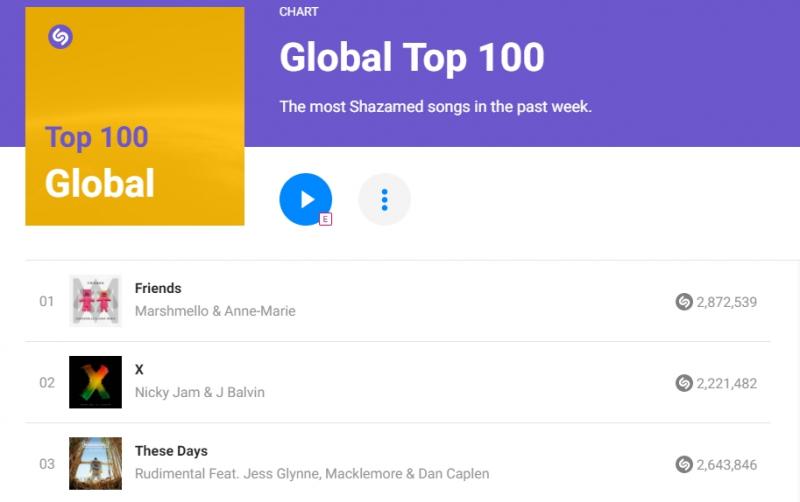Open the Friends album artwork
The height and width of the screenshot is (502, 800).
coord(95,301)
